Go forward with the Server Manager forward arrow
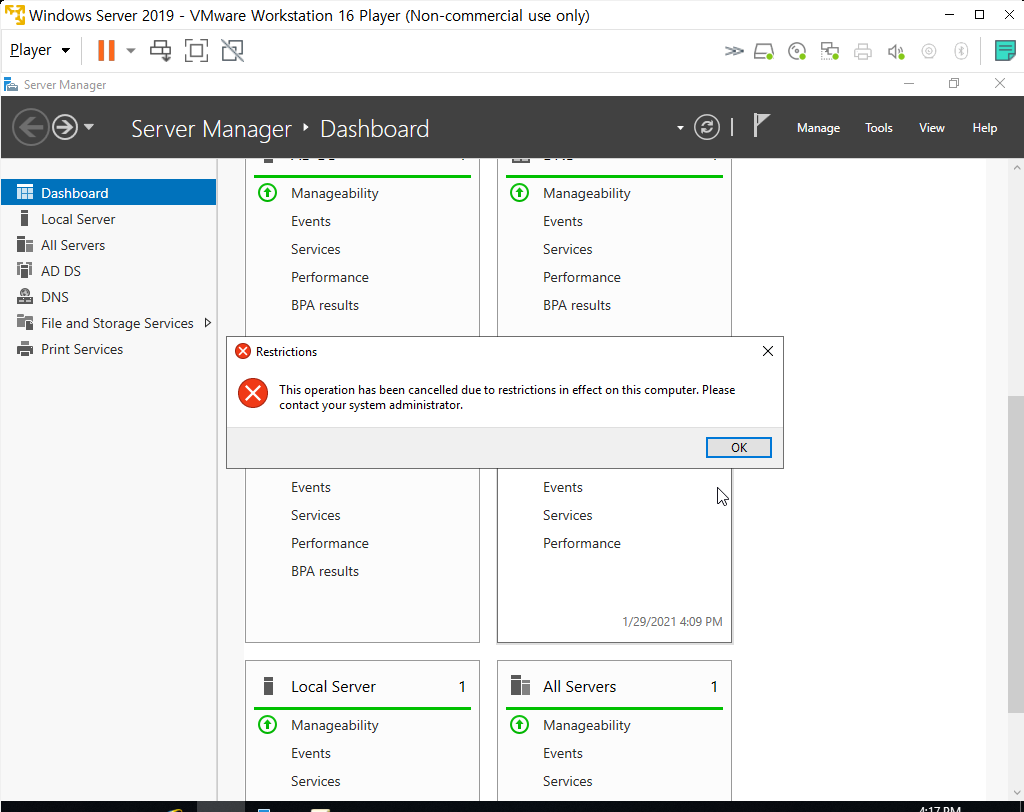The width and height of the screenshot is (1024, 812). click(65, 127)
